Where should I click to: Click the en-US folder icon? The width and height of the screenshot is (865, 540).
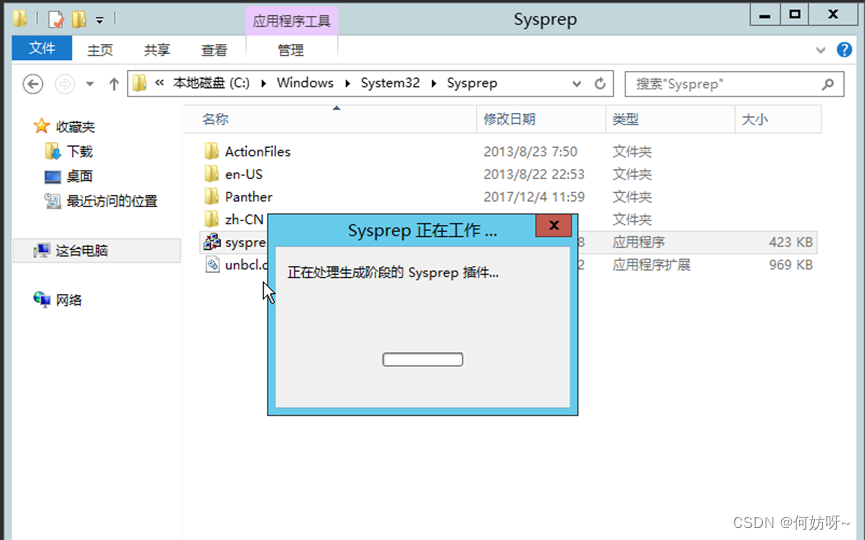(211, 174)
